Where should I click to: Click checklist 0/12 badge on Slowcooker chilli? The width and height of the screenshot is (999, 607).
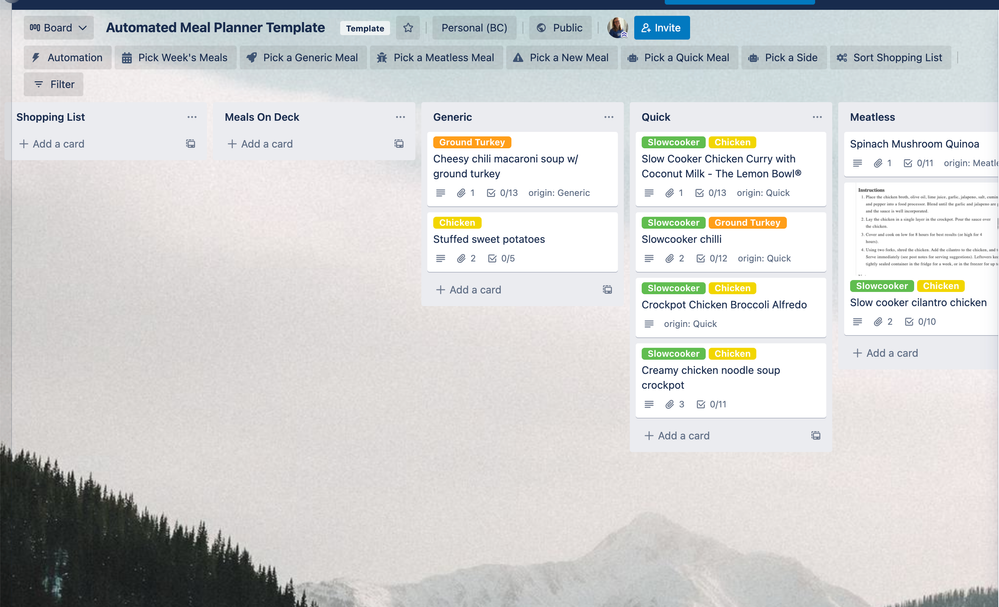[710, 259]
